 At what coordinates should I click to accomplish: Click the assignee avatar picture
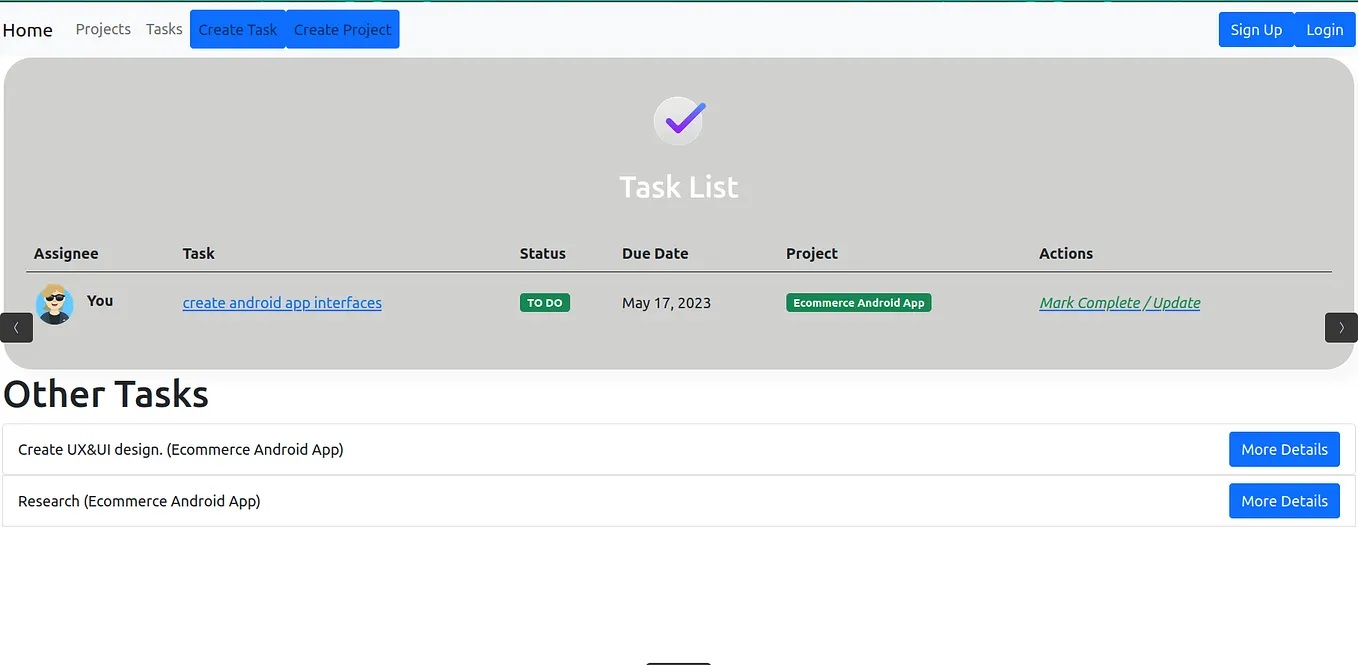(54, 303)
